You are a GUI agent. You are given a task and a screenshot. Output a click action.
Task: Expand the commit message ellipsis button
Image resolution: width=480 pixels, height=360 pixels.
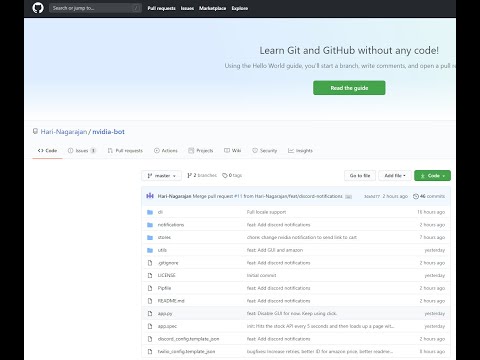348,197
